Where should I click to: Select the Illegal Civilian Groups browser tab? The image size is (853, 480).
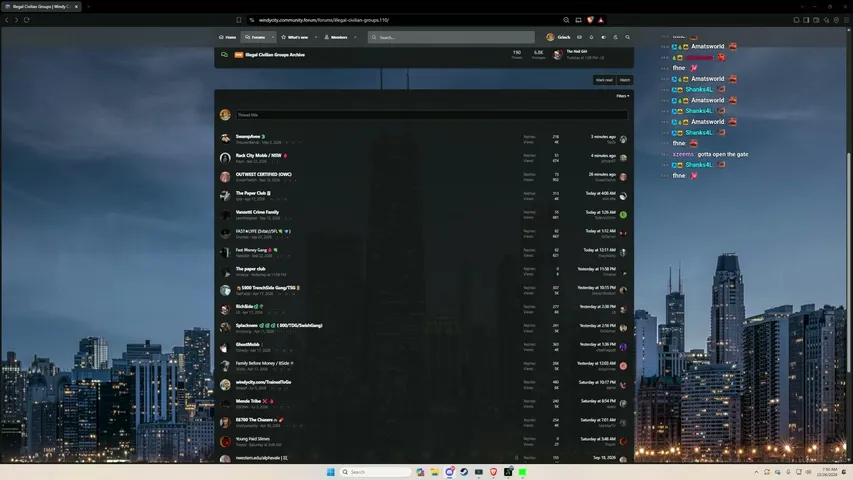pyautogui.click(x=41, y=7)
